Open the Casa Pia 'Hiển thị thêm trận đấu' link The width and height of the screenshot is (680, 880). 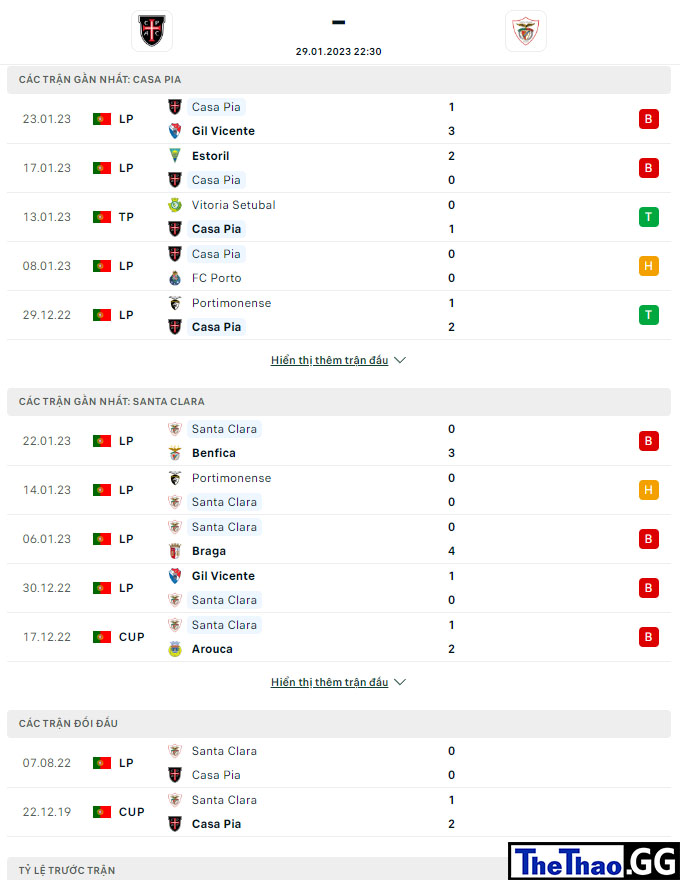pyautogui.click(x=329, y=360)
